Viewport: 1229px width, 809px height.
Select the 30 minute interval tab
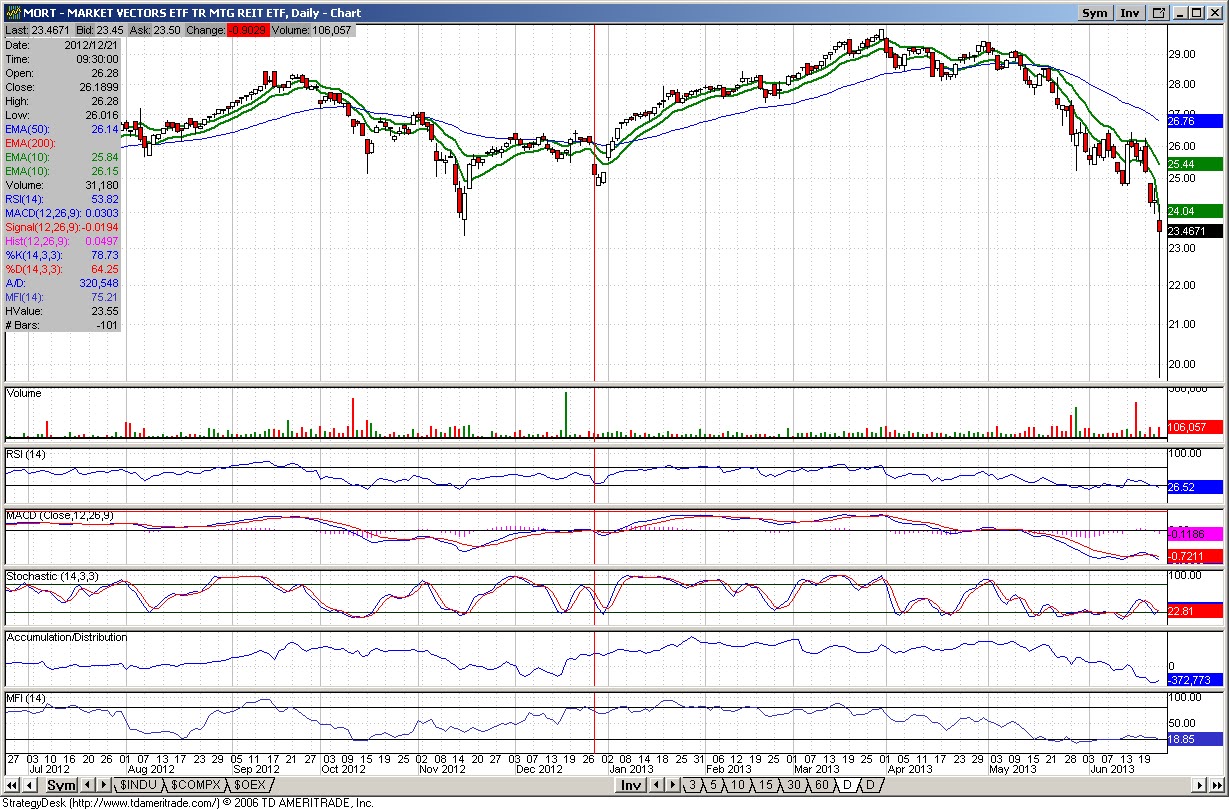point(793,786)
